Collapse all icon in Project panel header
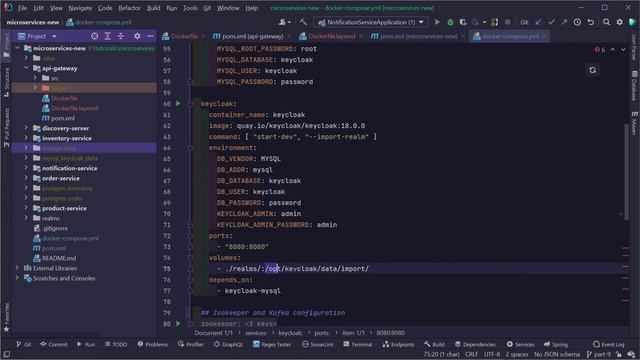This screenshot has width=640, height=360. click(121, 36)
